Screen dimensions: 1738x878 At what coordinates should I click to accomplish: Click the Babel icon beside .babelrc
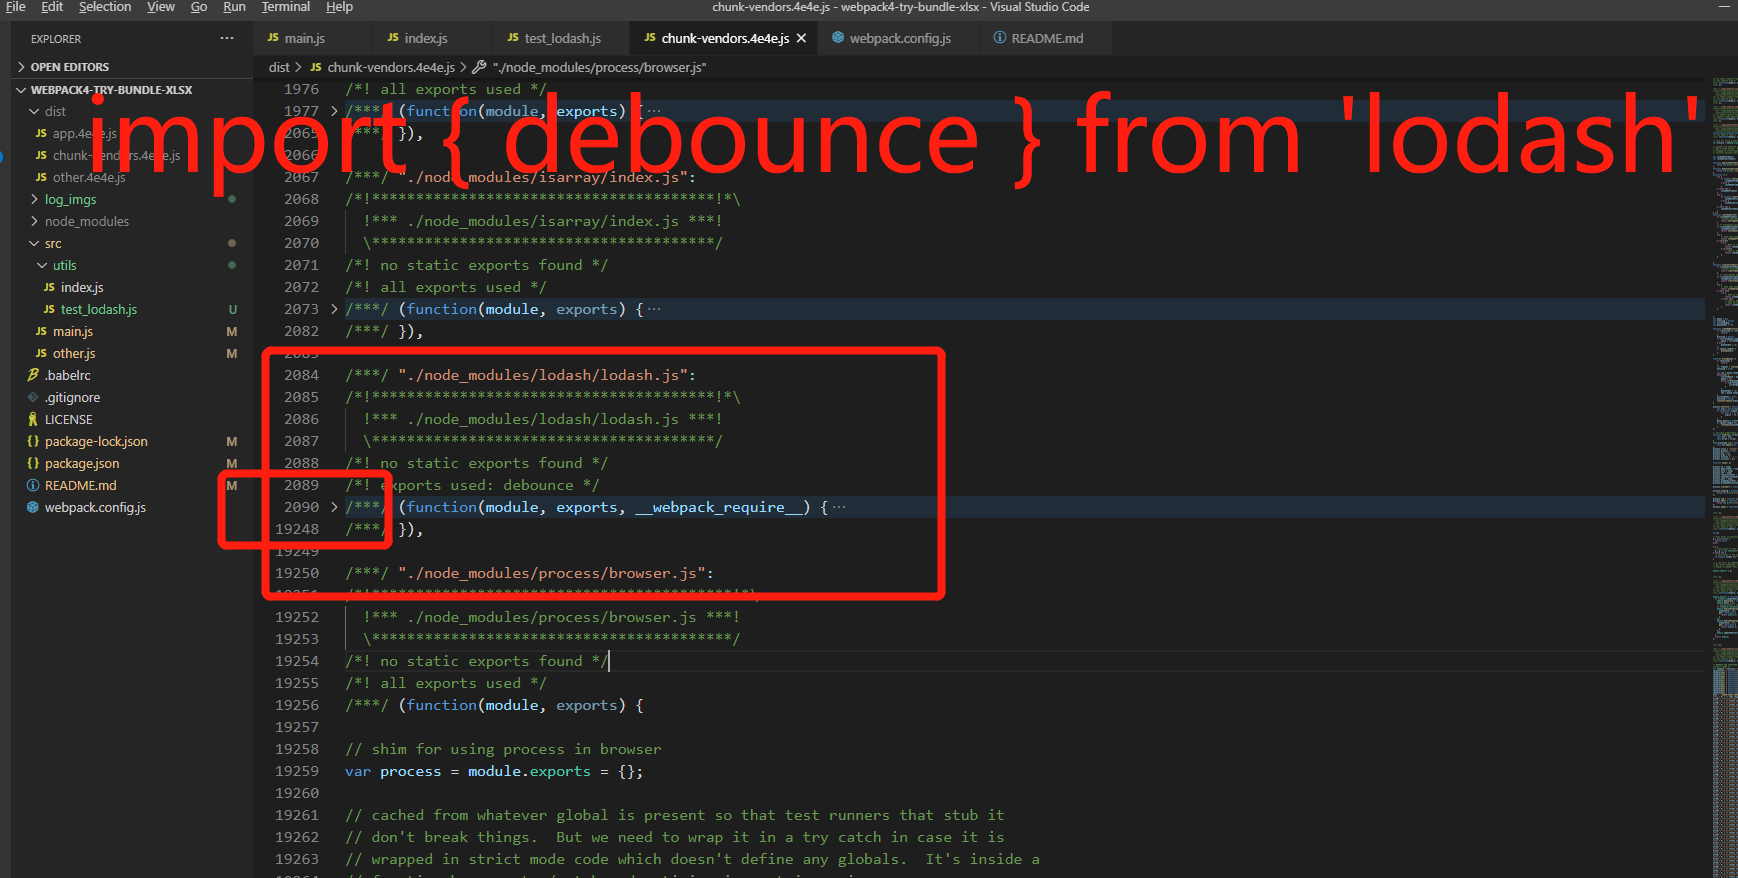click(x=33, y=375)
